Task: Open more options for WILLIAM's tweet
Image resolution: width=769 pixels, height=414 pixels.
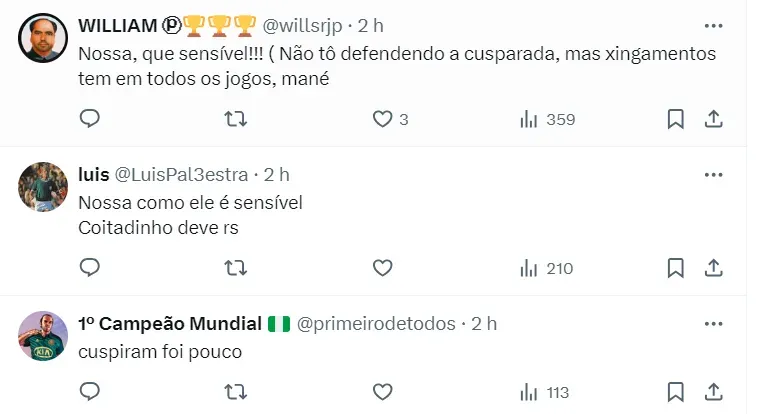Action: tap(713, 24)
